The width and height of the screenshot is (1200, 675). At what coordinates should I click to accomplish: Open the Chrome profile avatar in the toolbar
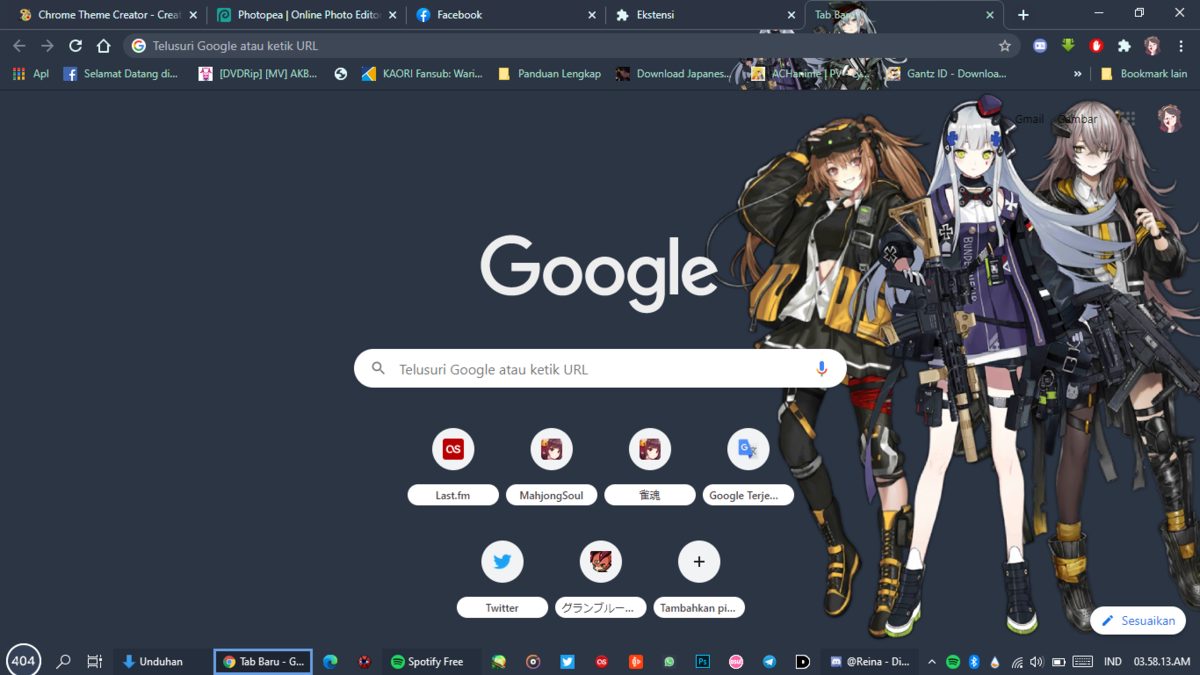[x=1152, y=46]
